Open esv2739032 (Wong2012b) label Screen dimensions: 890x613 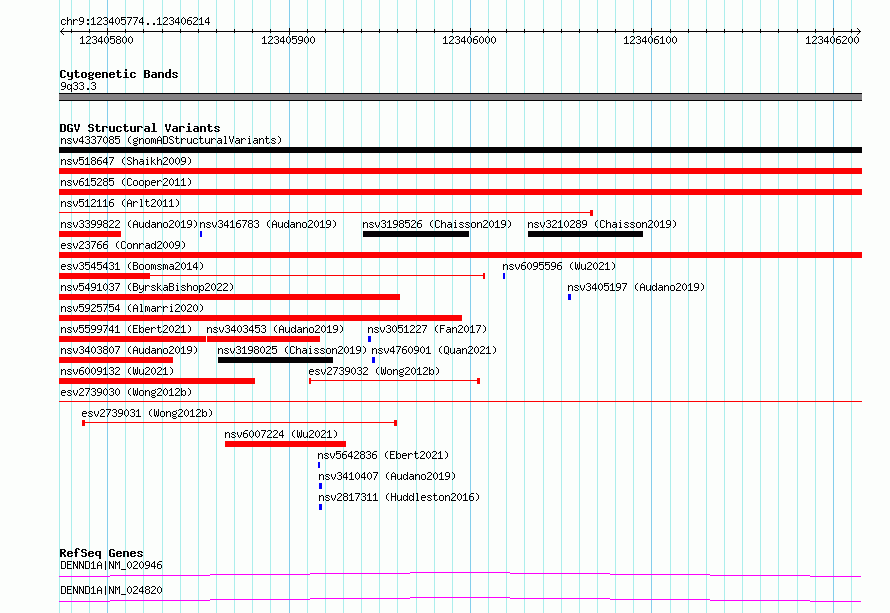tap(374, 371)
